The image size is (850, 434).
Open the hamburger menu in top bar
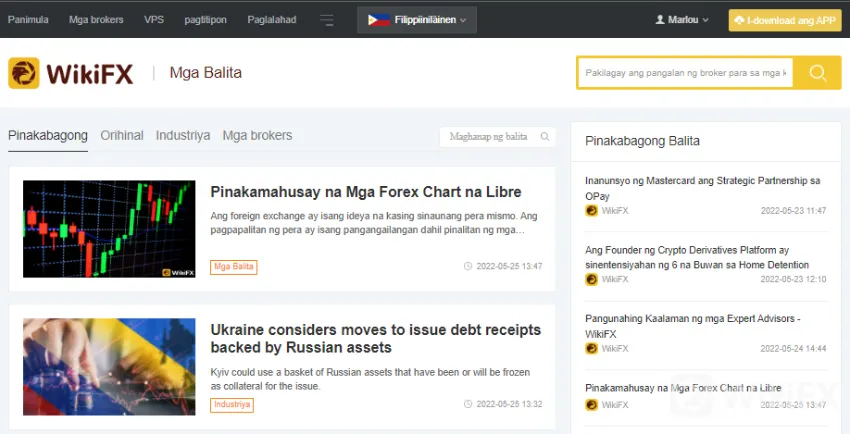[327, 20]
